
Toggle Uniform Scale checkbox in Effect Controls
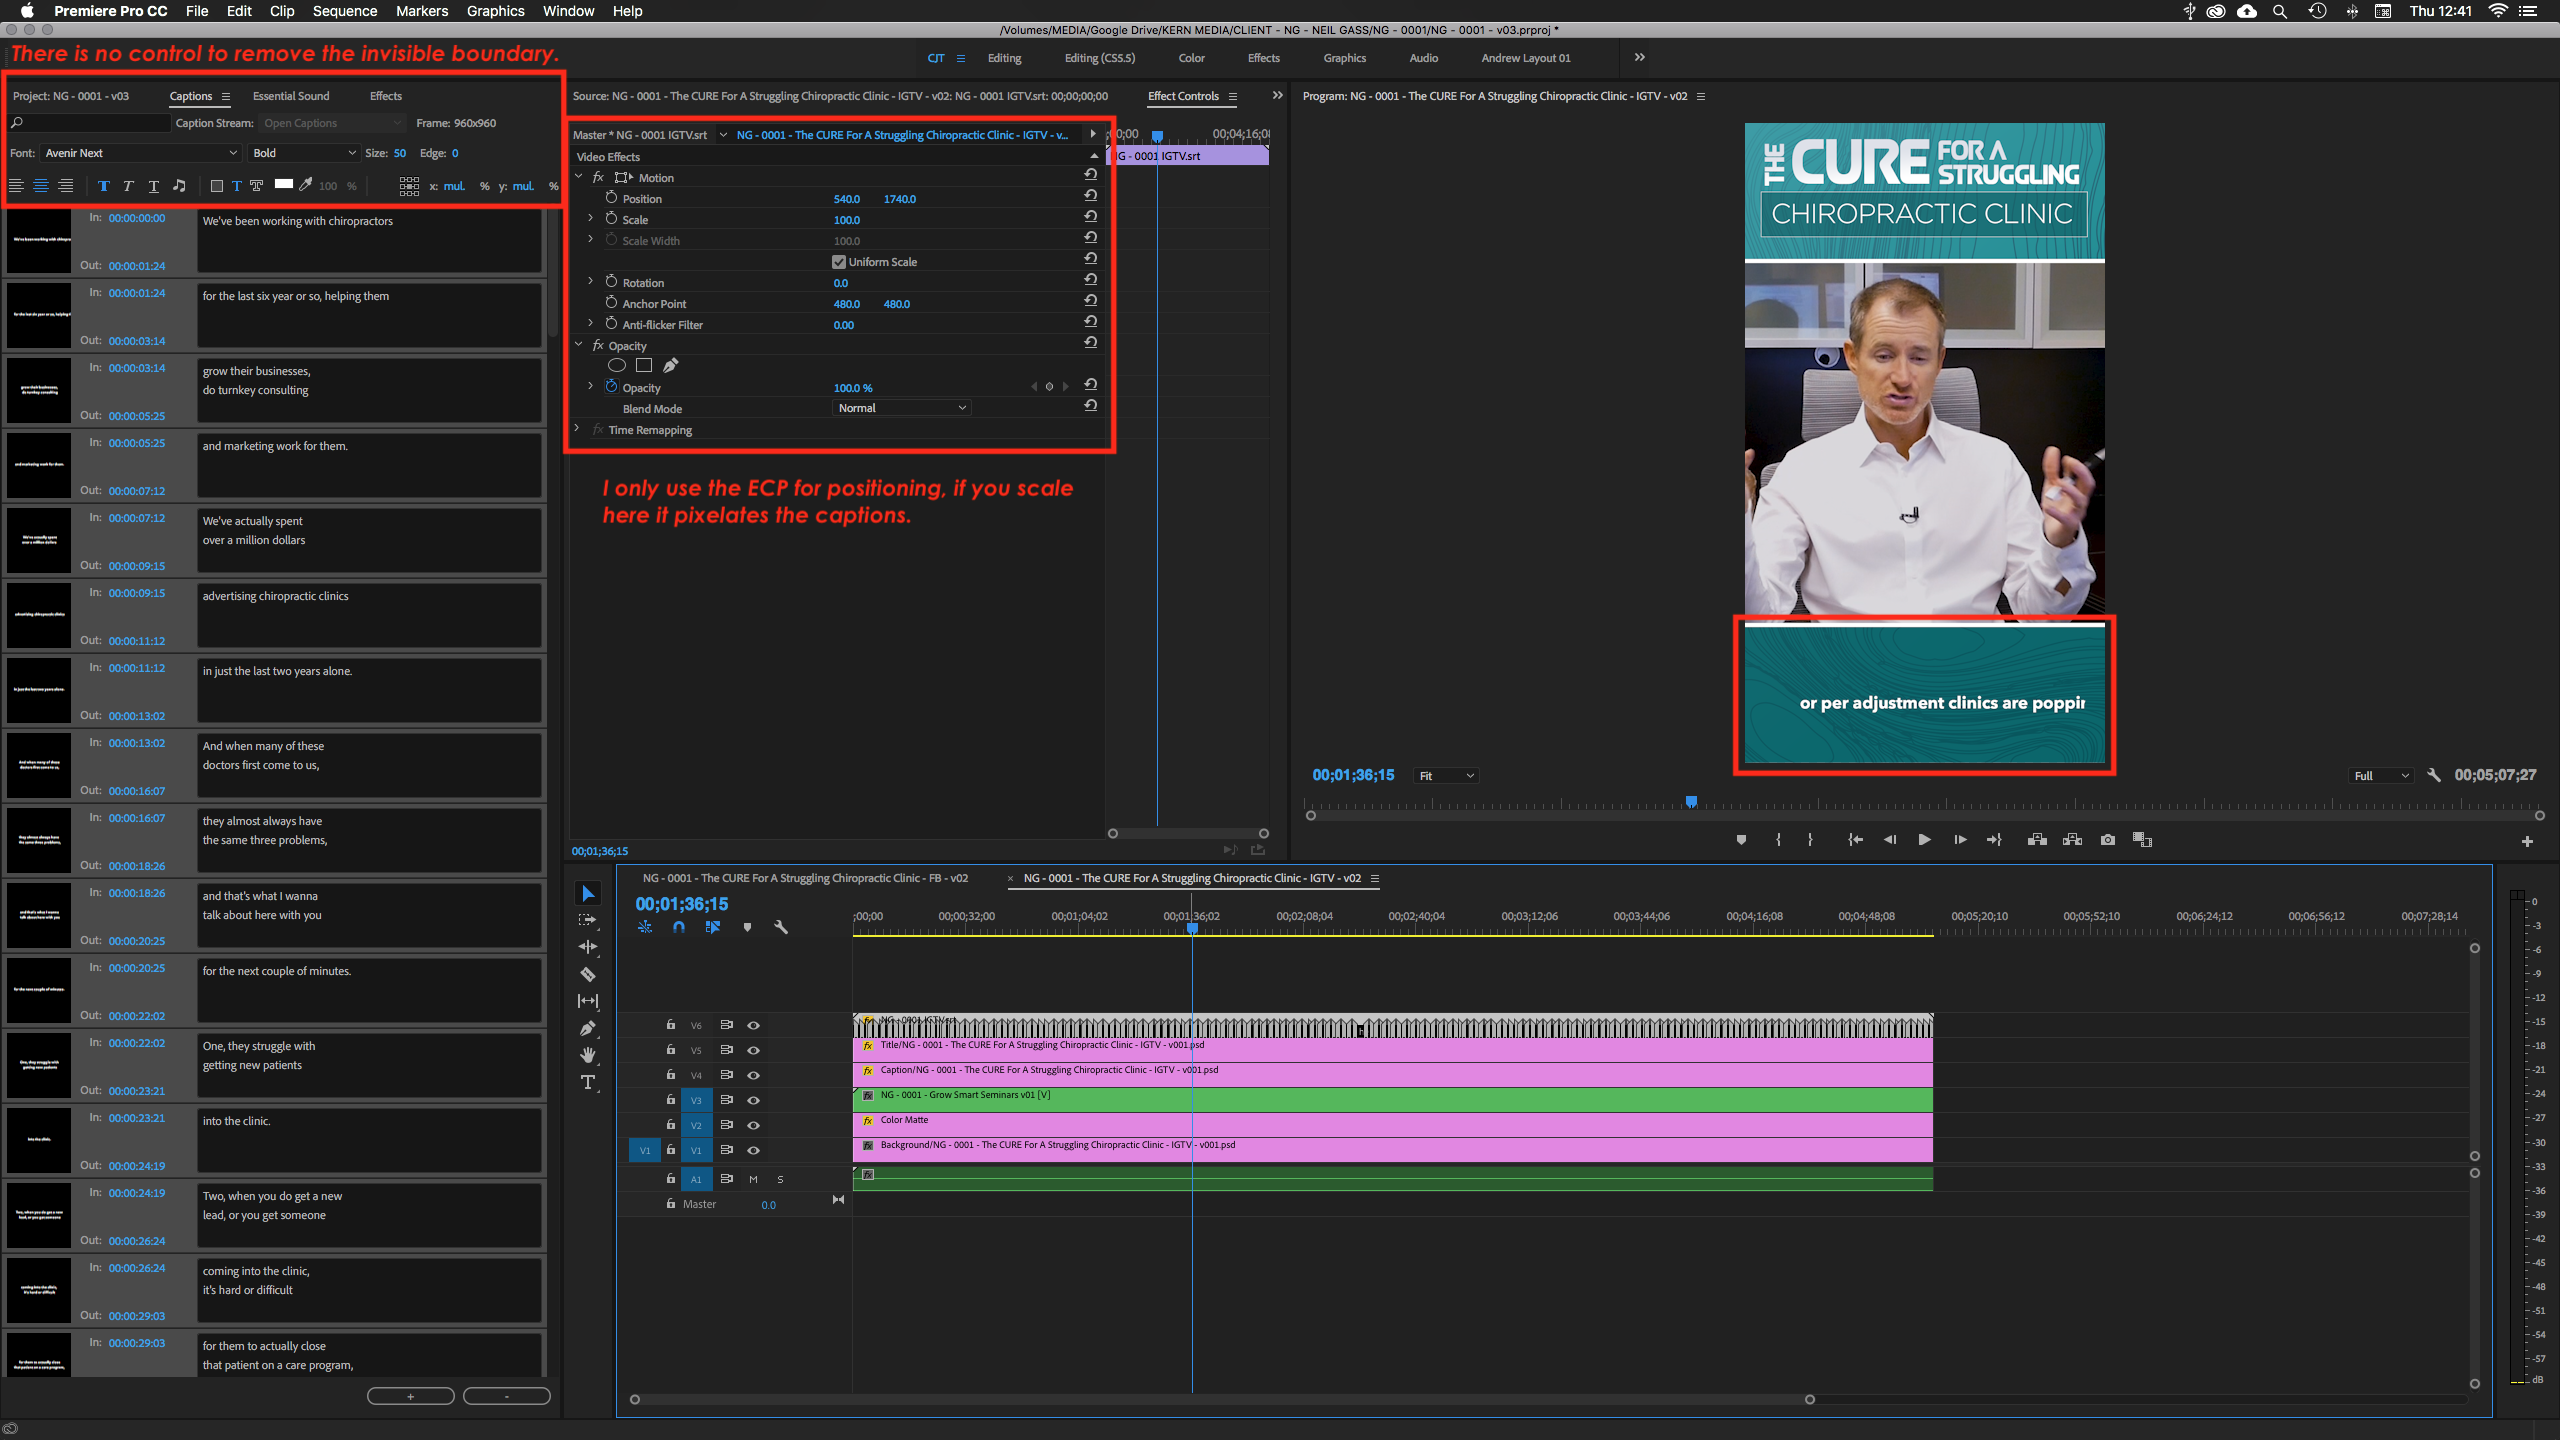[838, 261]
